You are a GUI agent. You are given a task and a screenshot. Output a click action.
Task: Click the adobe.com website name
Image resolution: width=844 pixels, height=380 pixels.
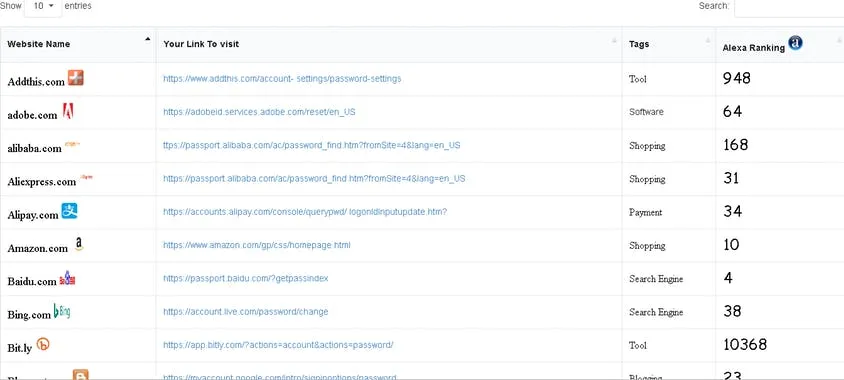tap(32, 115)
